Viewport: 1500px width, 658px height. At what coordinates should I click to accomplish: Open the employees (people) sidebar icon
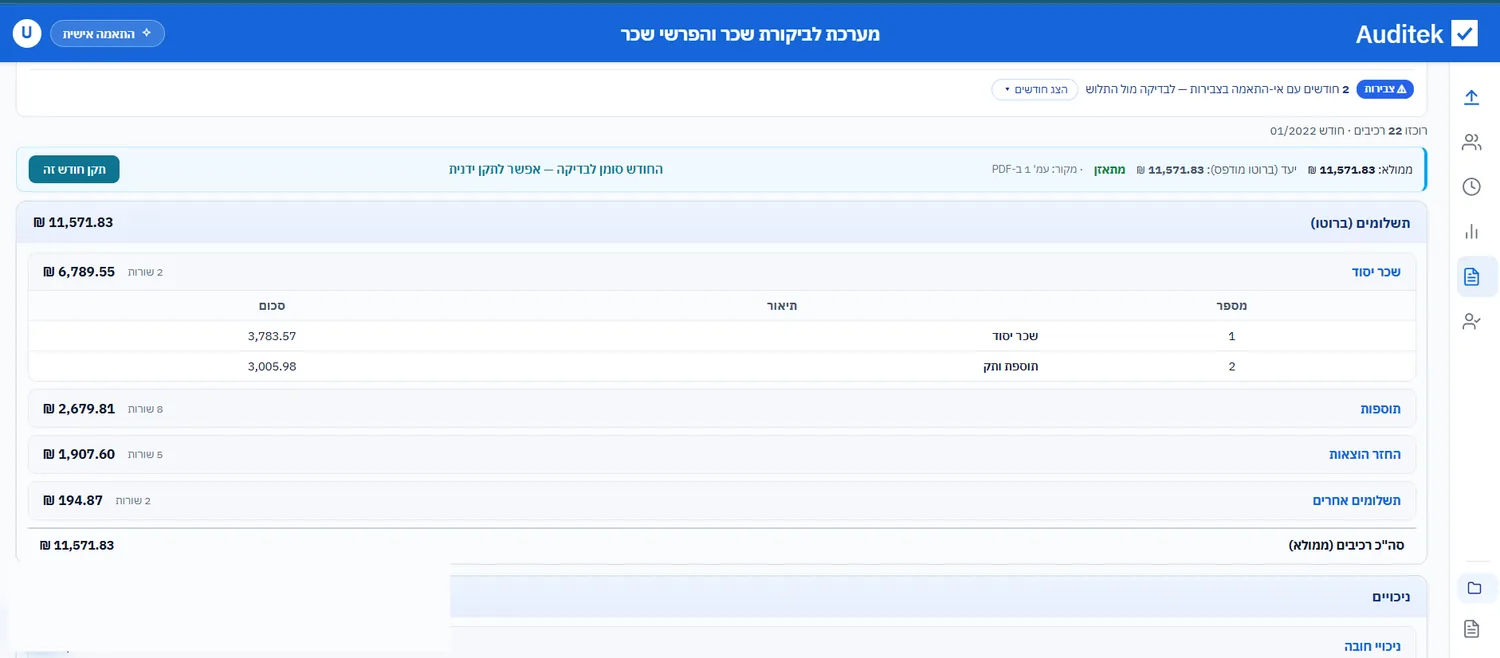point(1471,142)
